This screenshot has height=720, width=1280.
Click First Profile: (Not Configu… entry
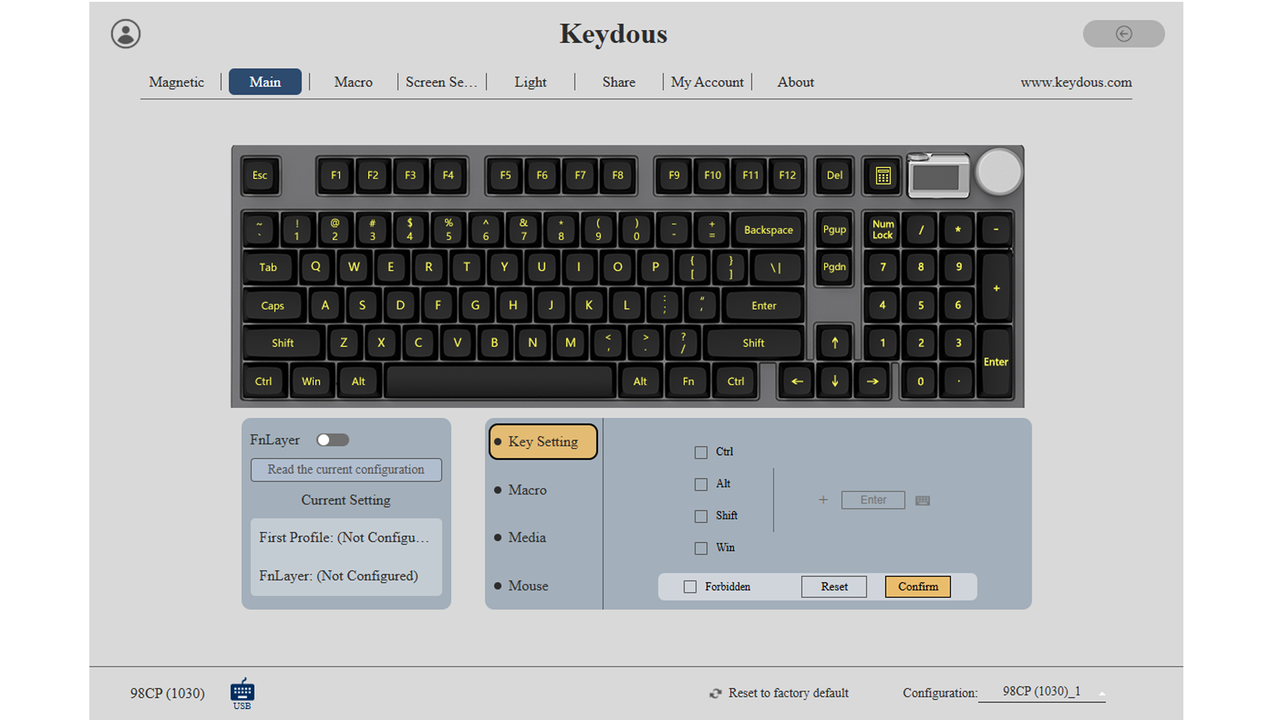coord(344,538)
